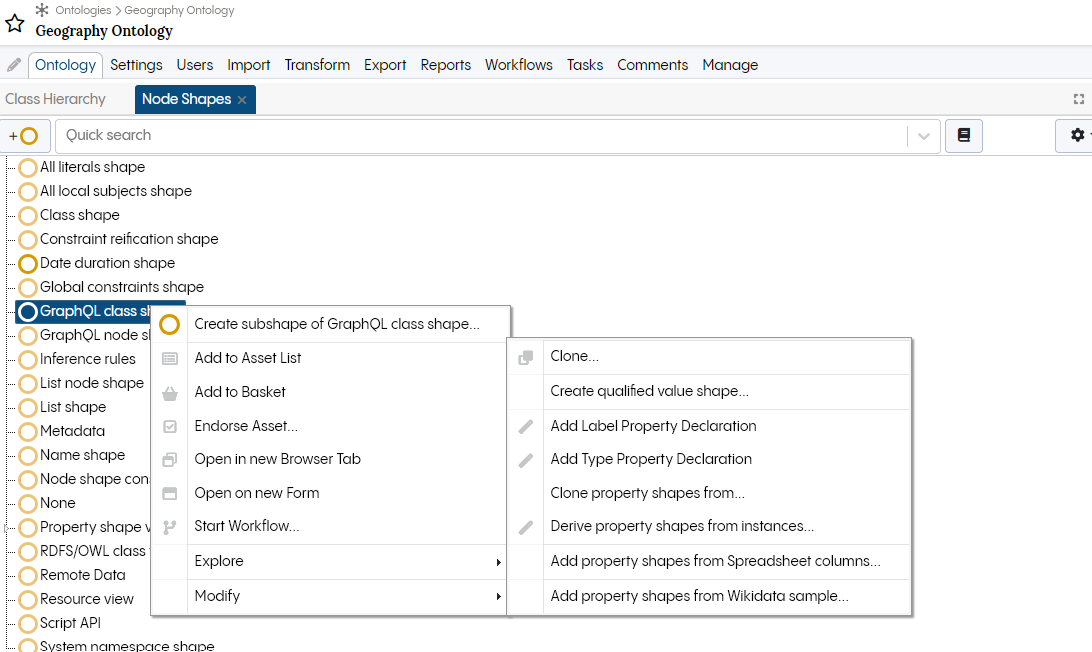The image size is (1092, 652).
Task: Select the Inference rules tree item
Action: point(87,359)
